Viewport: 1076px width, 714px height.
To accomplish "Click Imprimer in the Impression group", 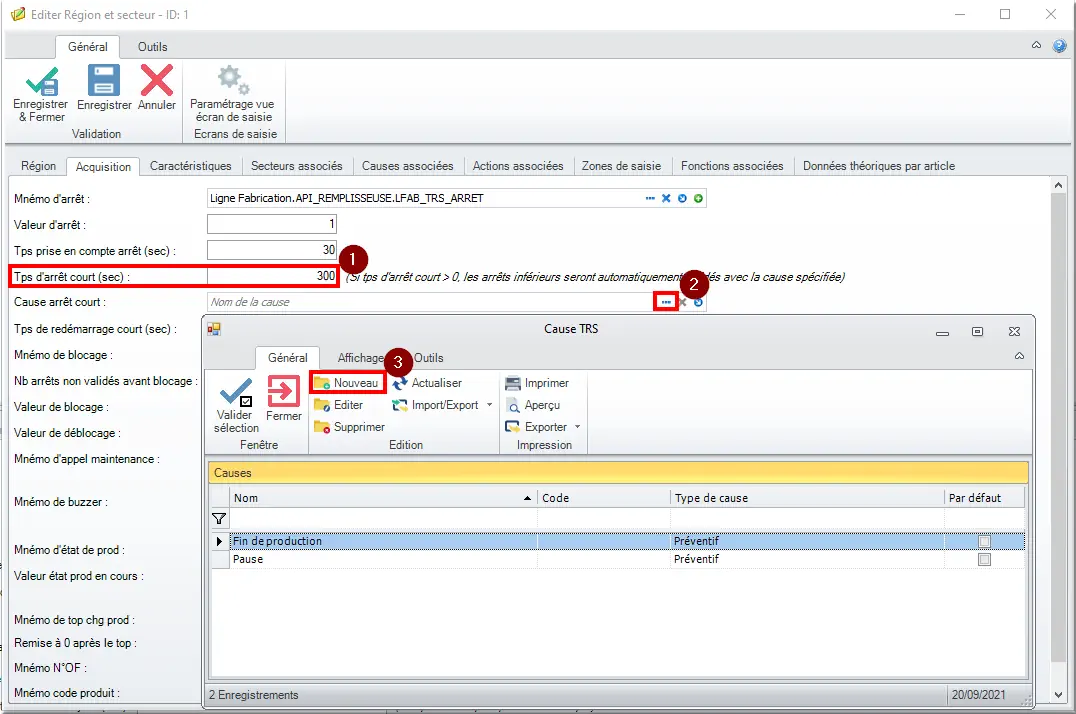I will (537, 382).
